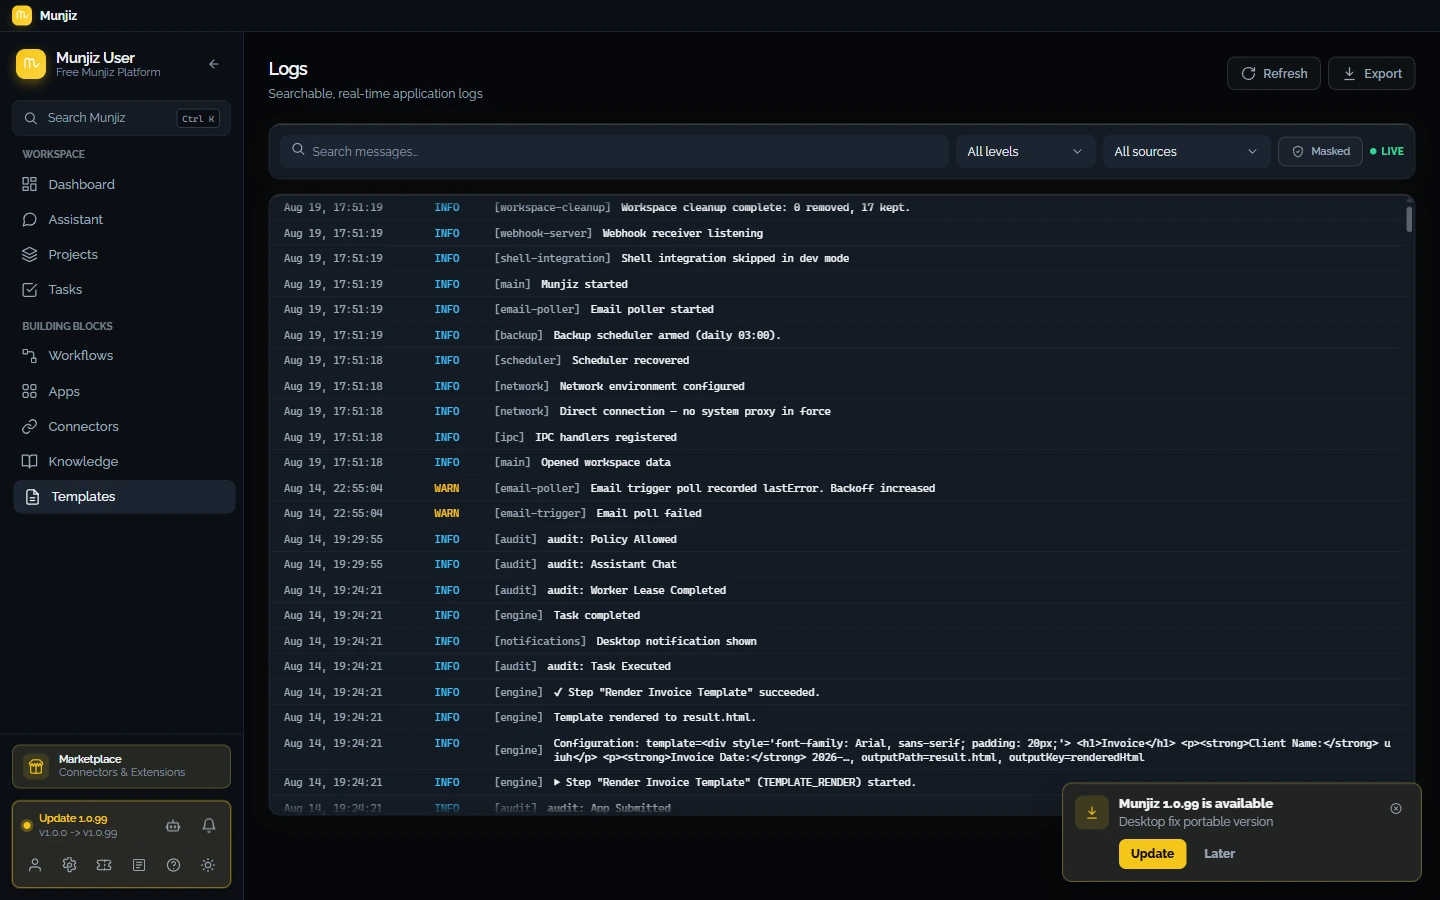Open the logs document icon in bottom bar
This screenshot has height=900, width=1440.
pyautogui.click(x=139, y=865)
